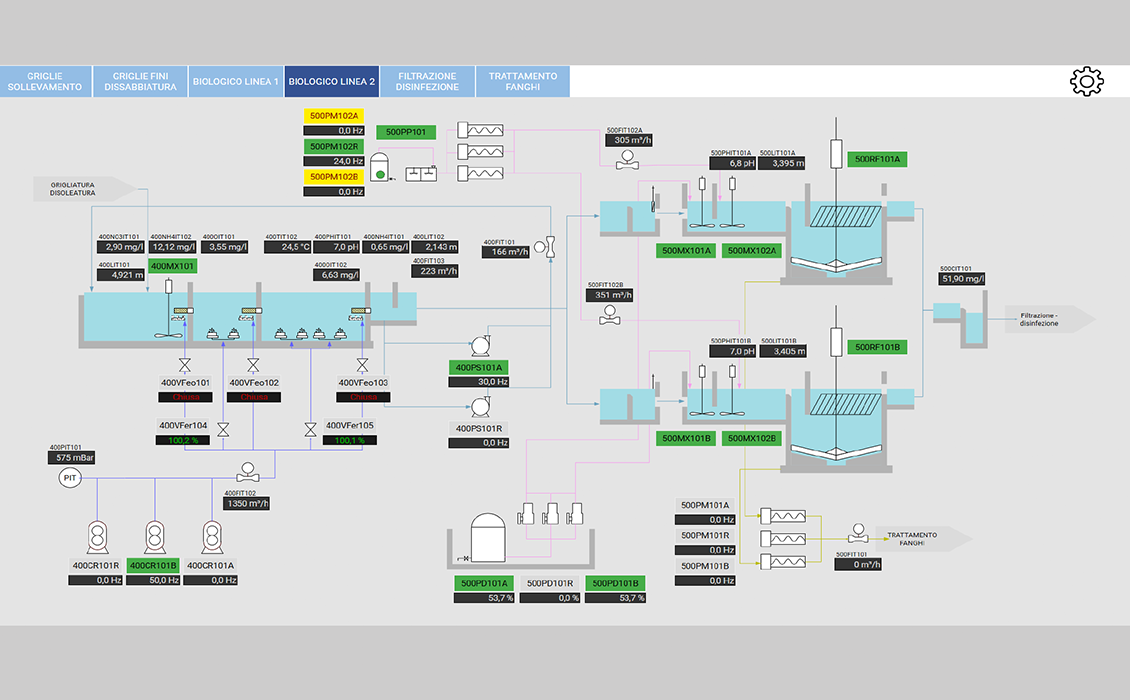
Task: Open the settings gear icon
Action: pos(1086,82)
